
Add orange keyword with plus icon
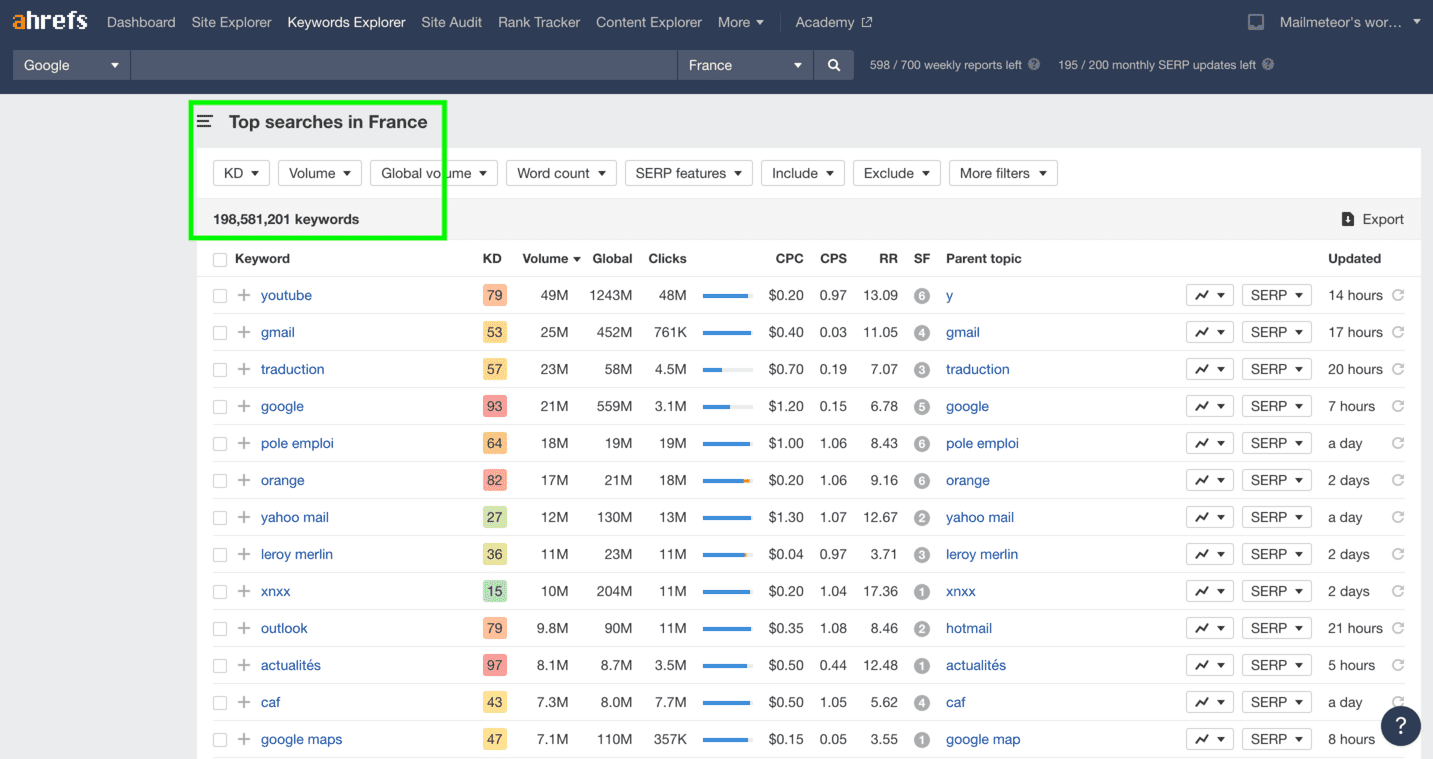pos(244,480)
